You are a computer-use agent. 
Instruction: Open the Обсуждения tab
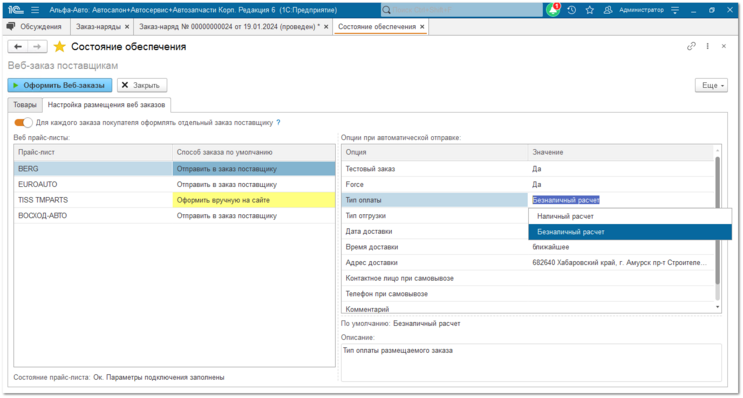(x=36, y=27)
